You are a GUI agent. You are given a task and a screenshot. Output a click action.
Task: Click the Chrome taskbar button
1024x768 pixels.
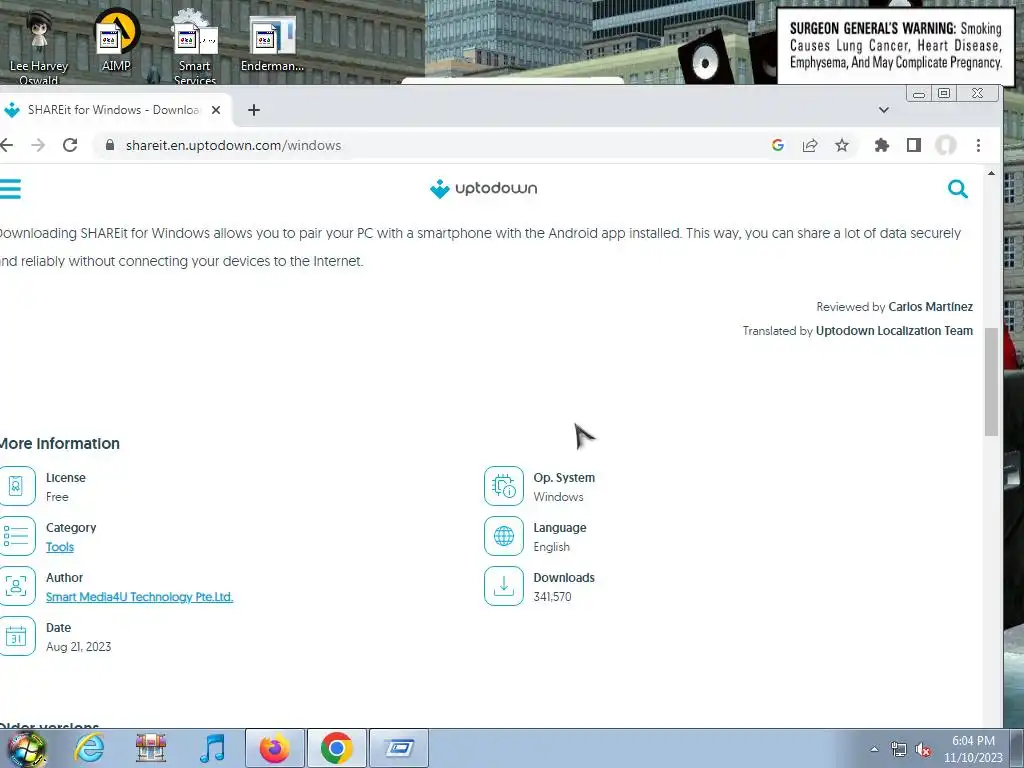(x=336, y=748)
